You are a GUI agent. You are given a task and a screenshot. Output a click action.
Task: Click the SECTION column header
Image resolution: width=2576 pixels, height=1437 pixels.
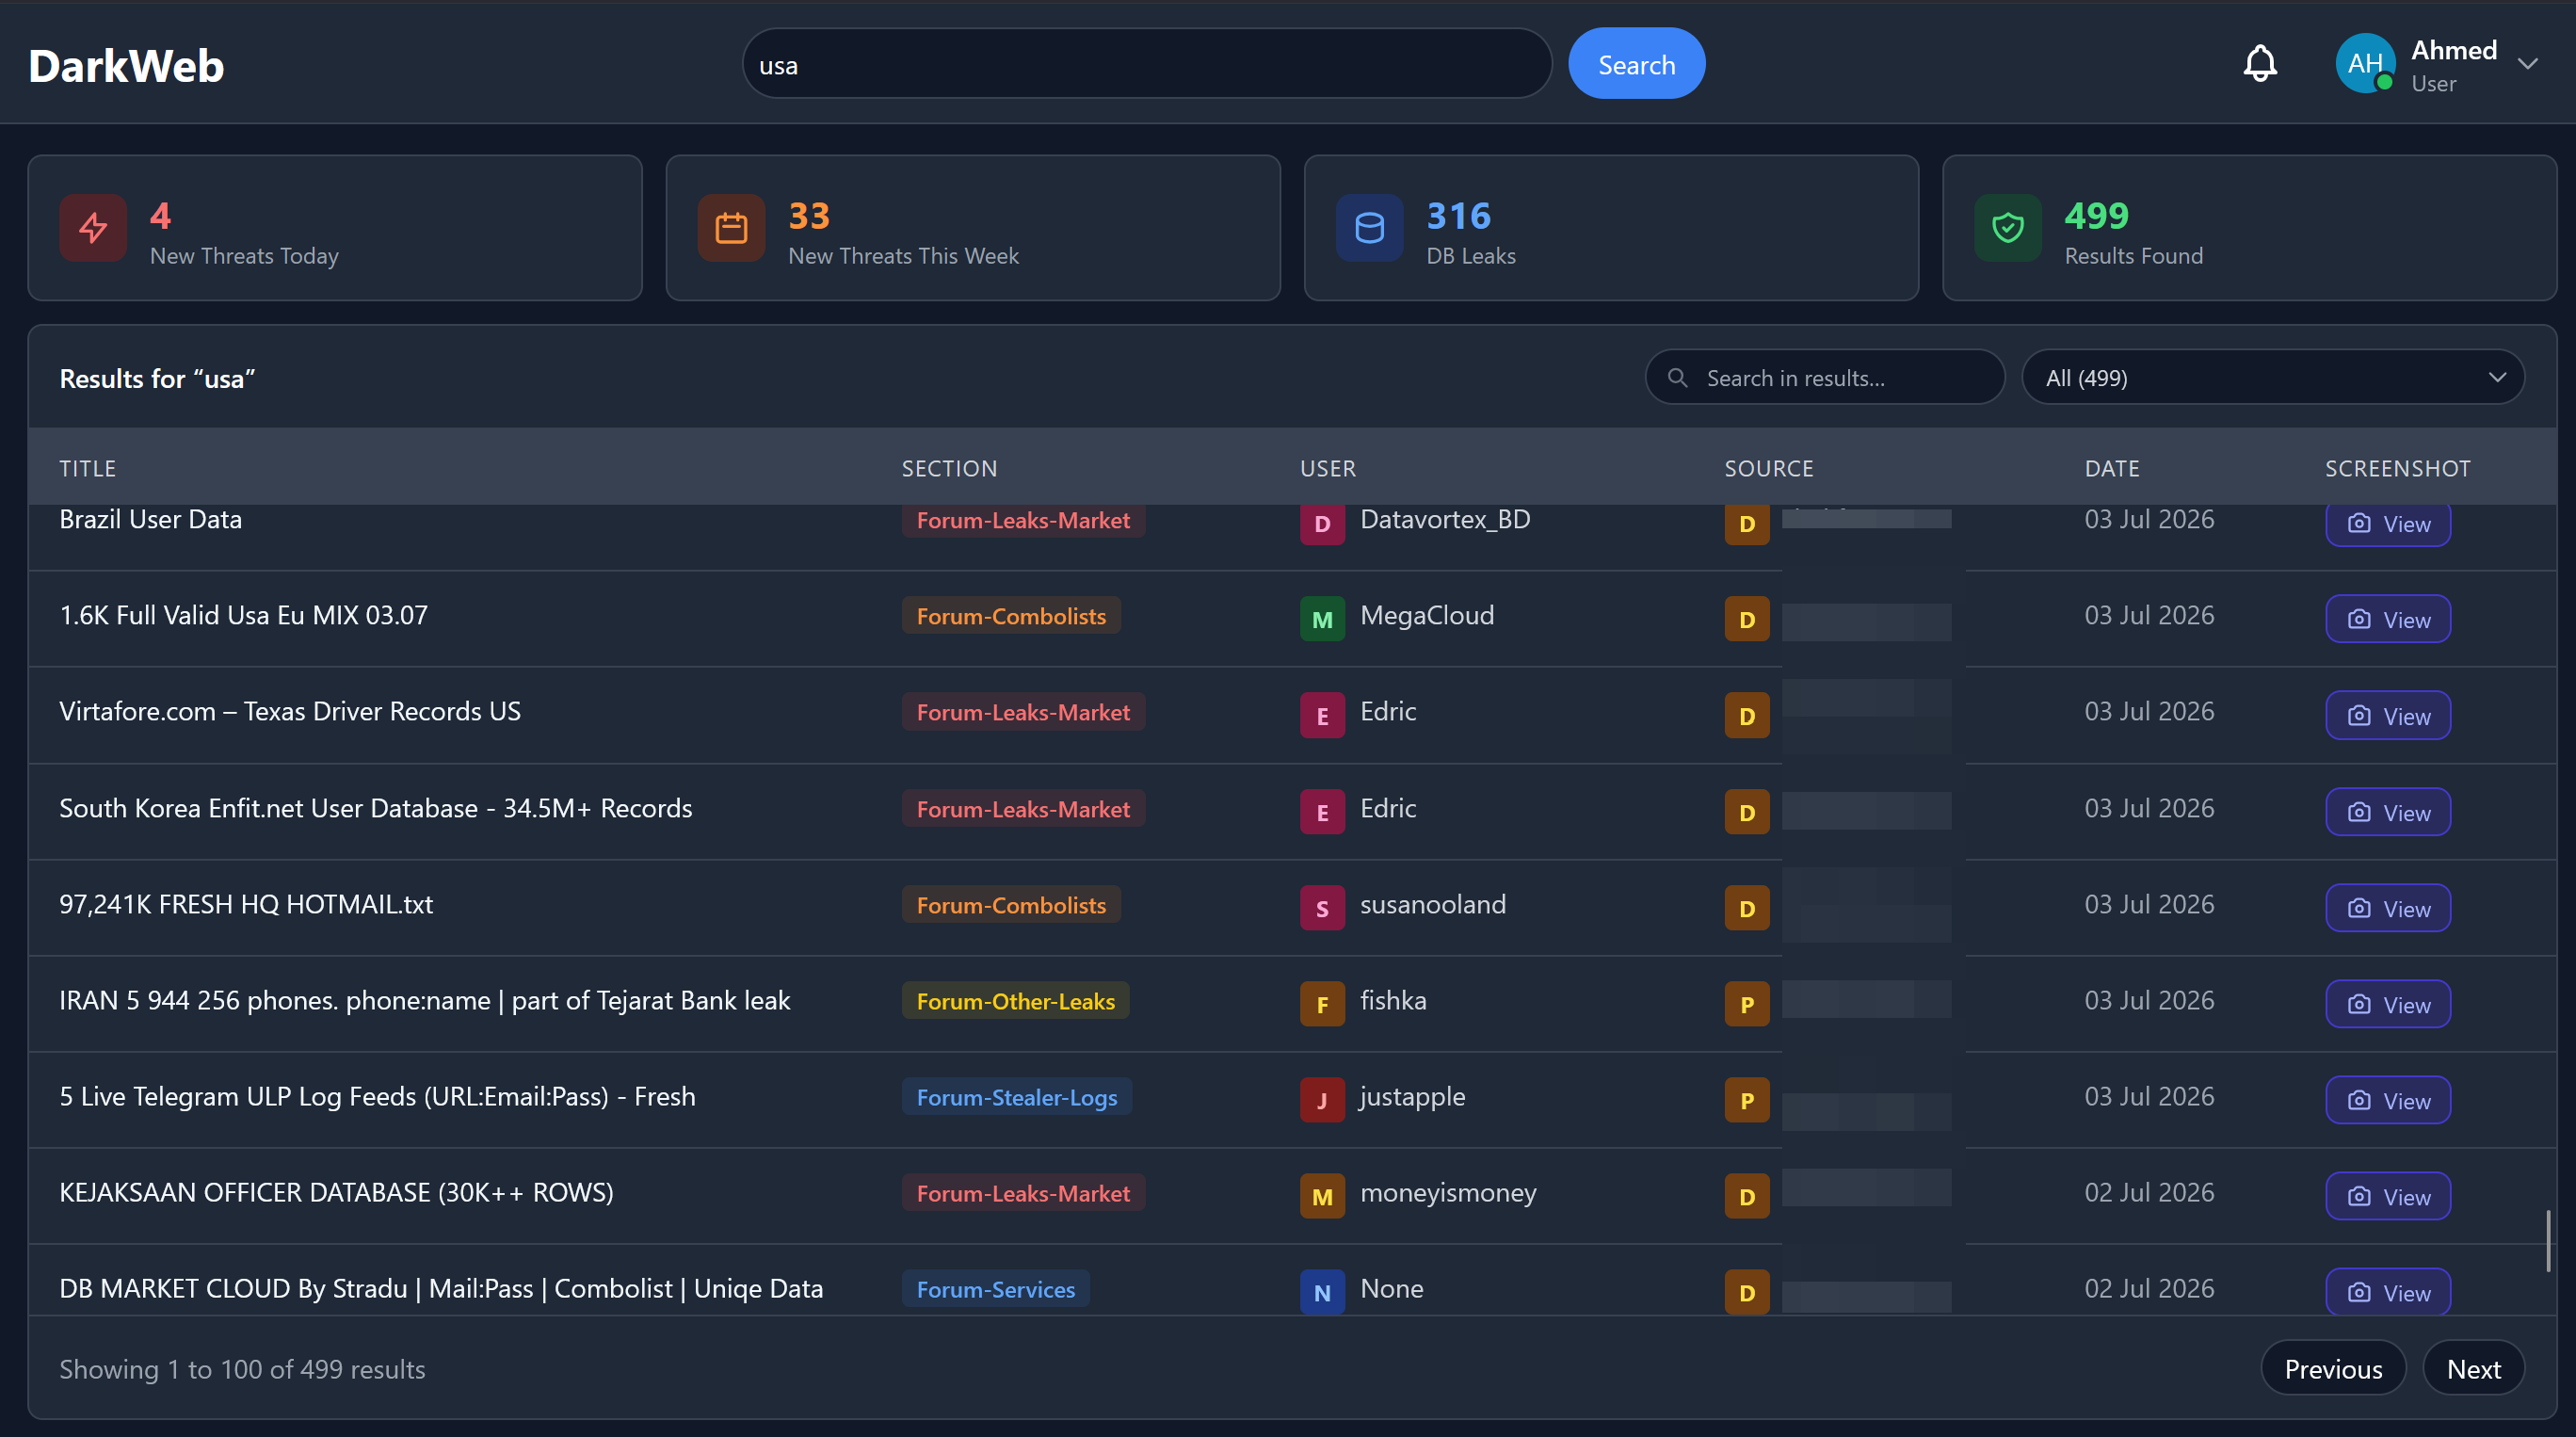(949, 468)
